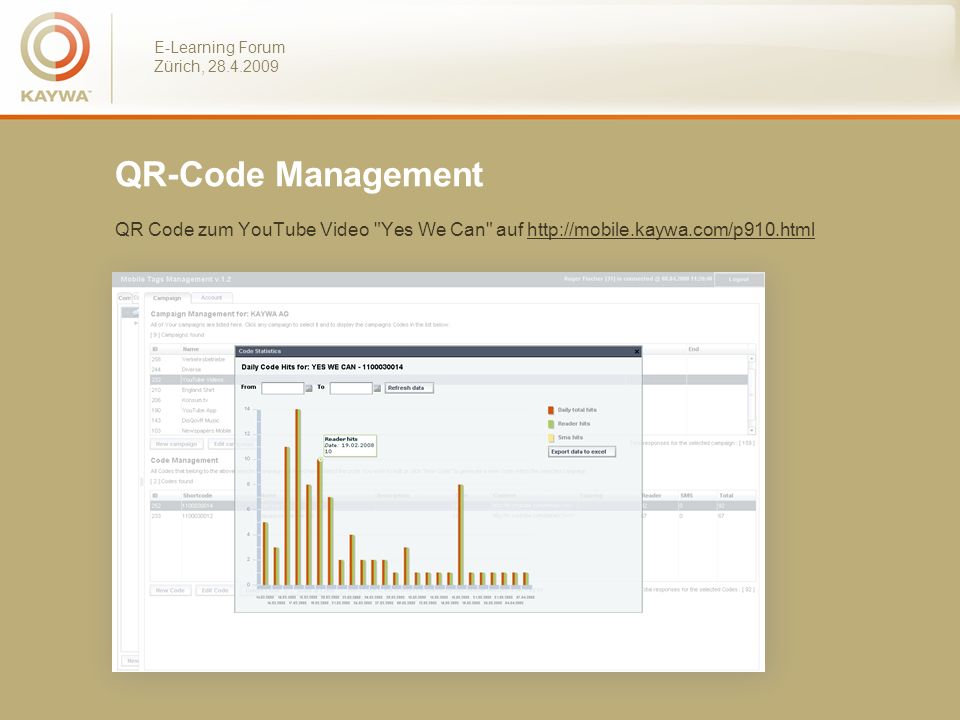This screenshot has height=720, width=960.
Task: Click the SMS column header in codes table
Action: (x=686, y=495)
